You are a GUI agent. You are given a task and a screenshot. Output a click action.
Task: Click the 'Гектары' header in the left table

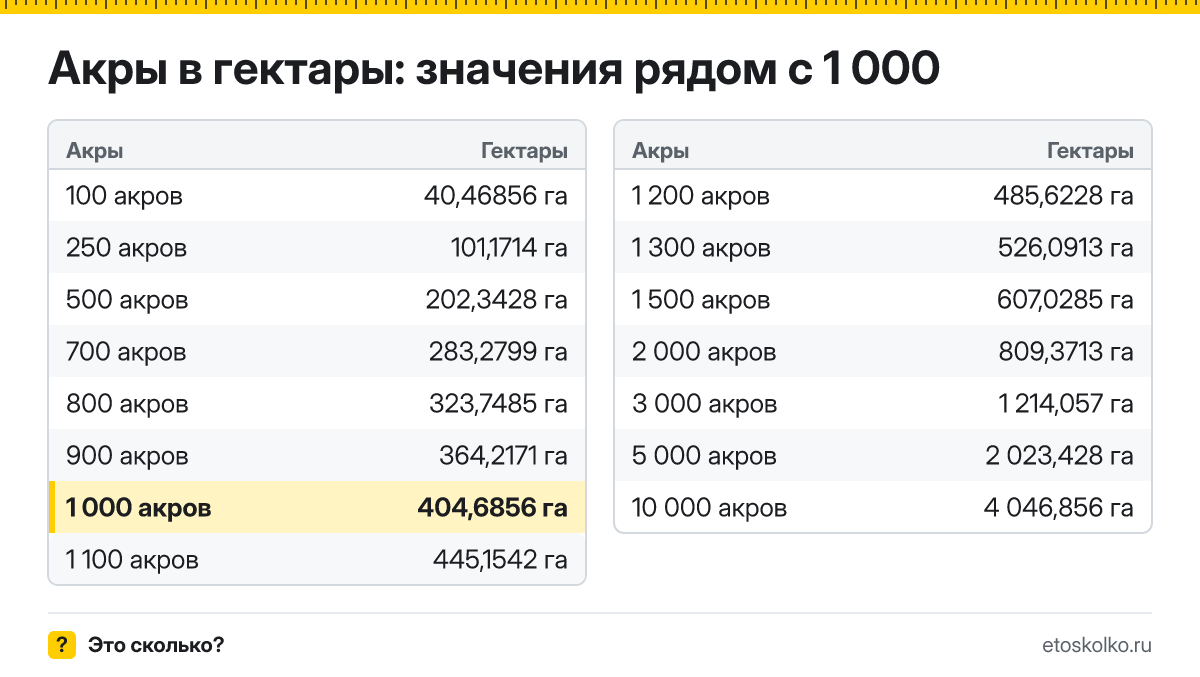point(524,152)
